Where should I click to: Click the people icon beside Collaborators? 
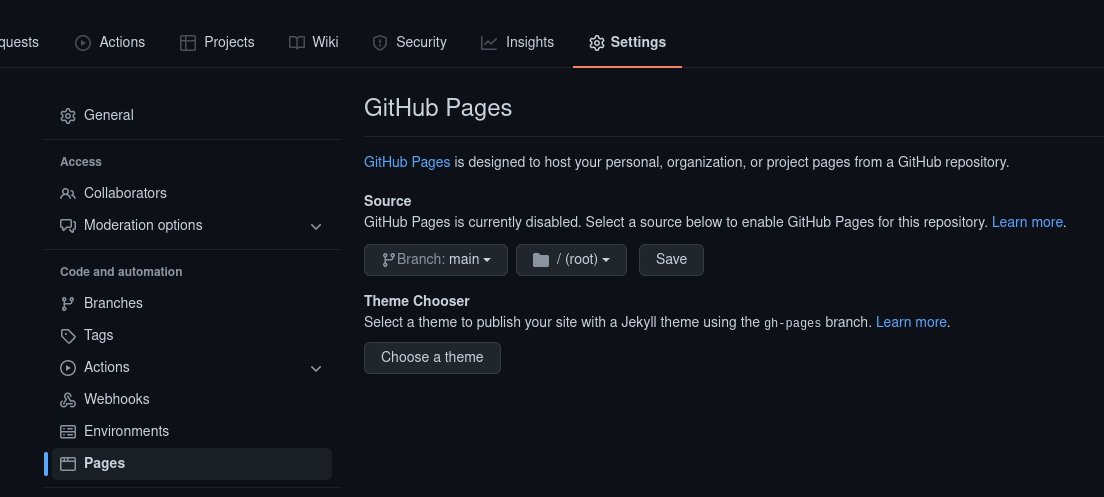coord(68,194)
